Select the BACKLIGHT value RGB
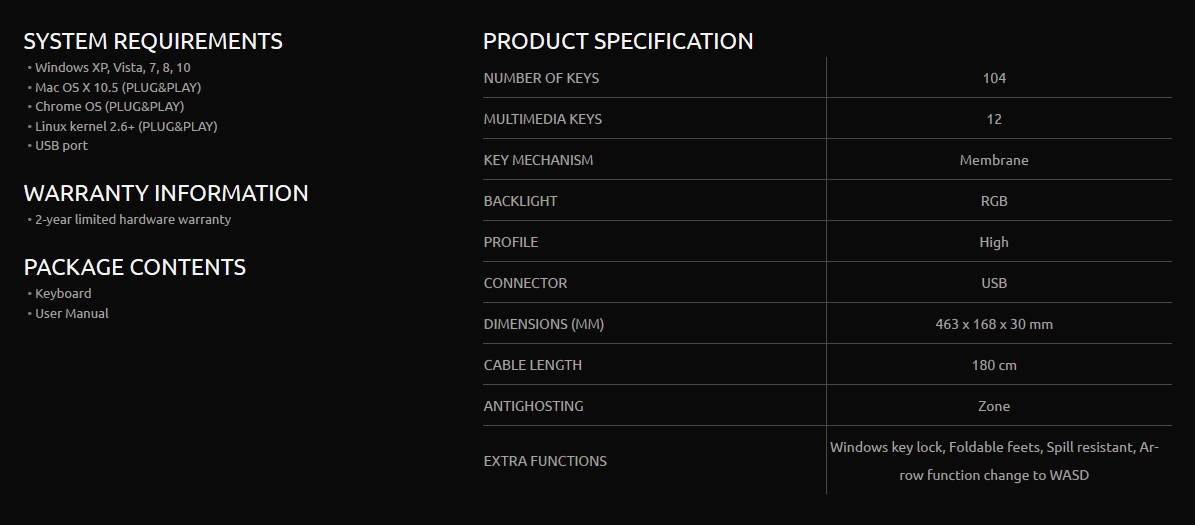Image resolution: width=1195 pixels, height=525 pixels. point(994,201)
